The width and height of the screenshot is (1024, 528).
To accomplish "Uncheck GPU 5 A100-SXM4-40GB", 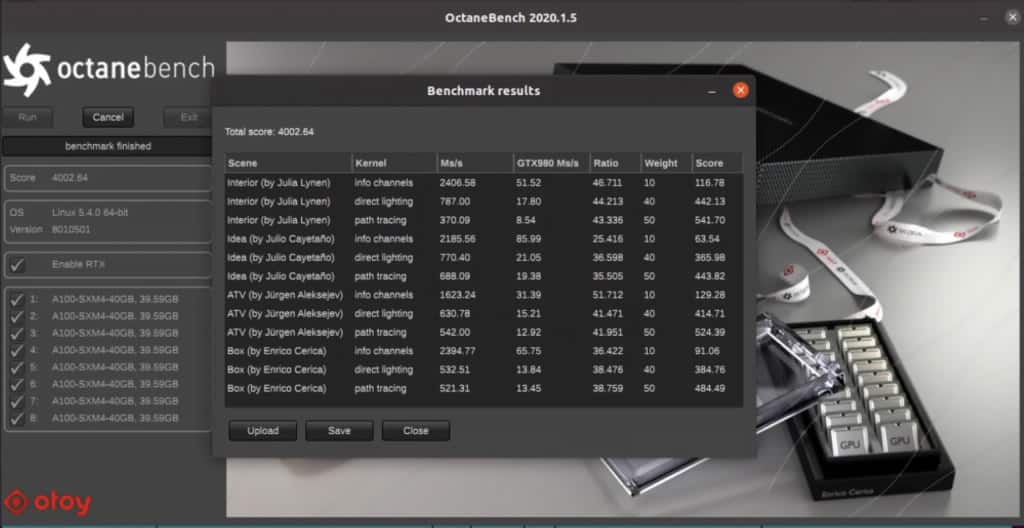I will (18, 367).
